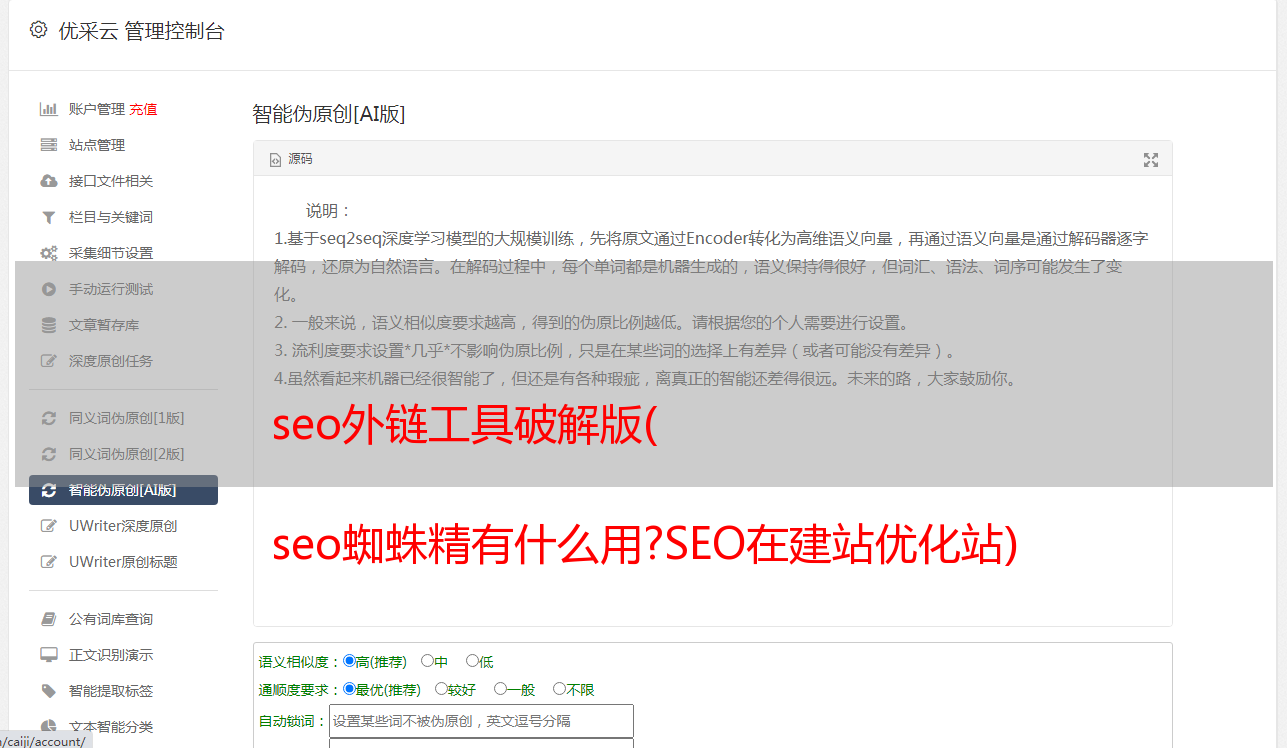Click the gear icon beside 优采云 管理控制台
1287x748 pixels.
[38, 30]
